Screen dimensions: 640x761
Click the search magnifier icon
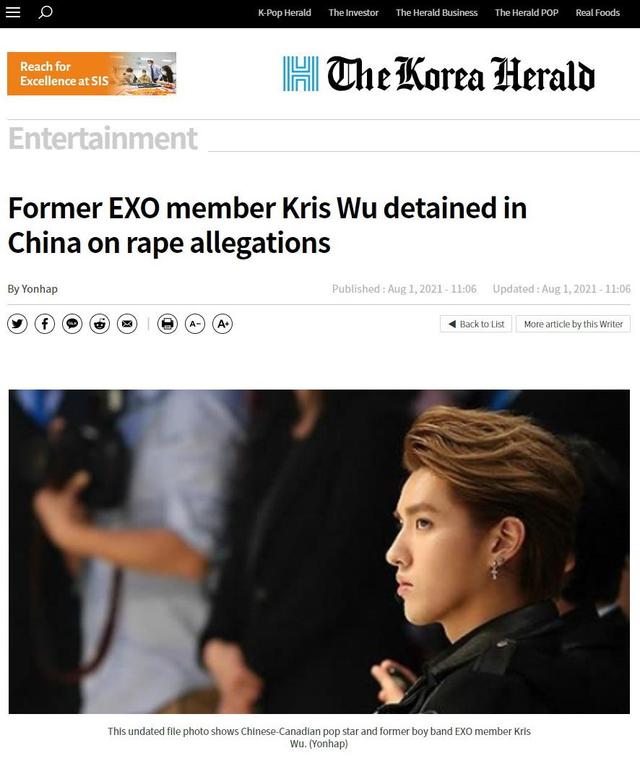click(x=45, y=12)
